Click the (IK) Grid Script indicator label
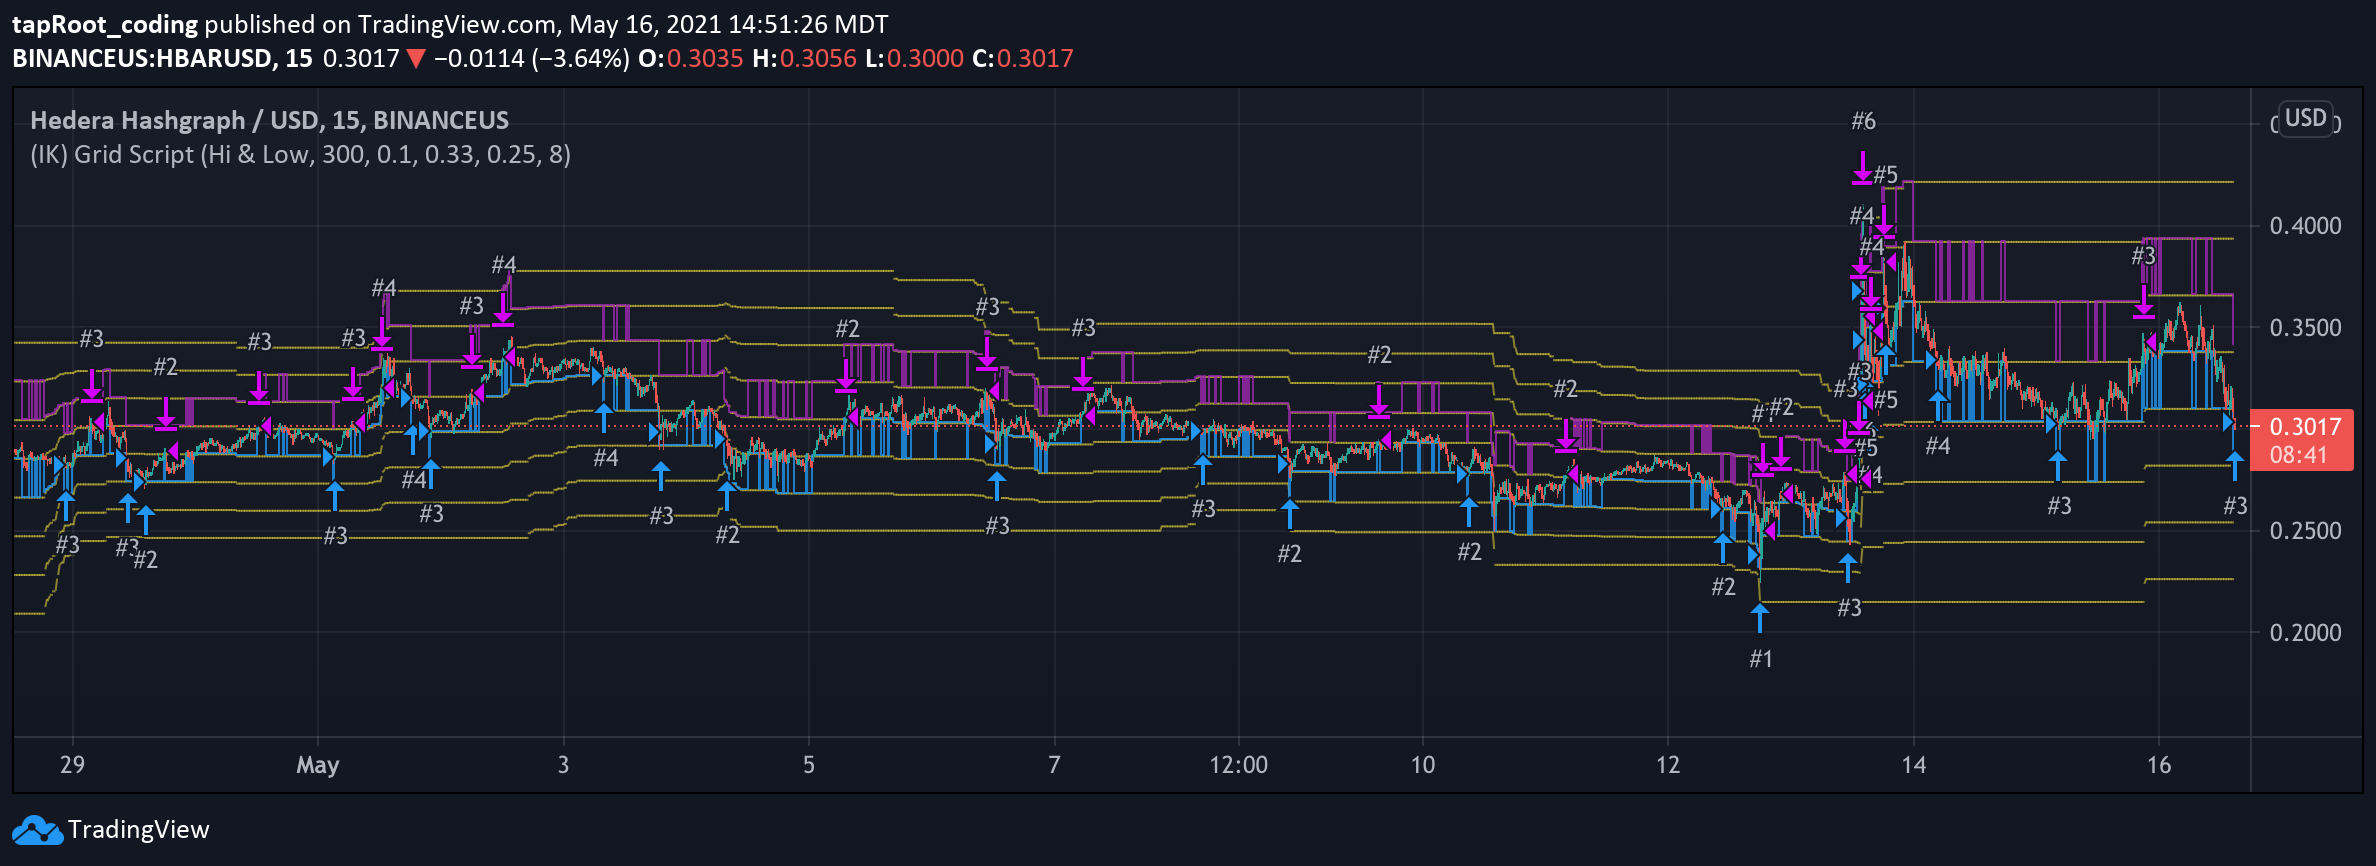Screen dimensions: 2376x866 coord(301,155)
